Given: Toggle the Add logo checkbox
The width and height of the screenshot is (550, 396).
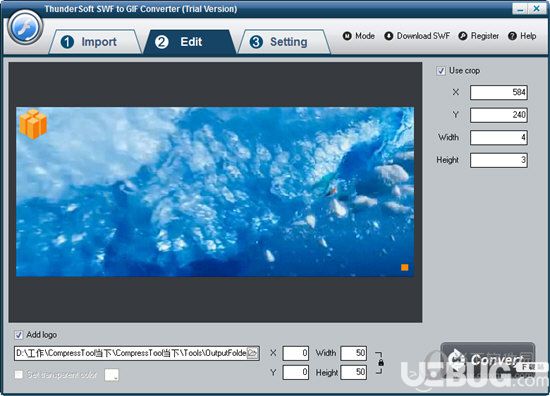Looking at the screenshot, I should 19,335.
